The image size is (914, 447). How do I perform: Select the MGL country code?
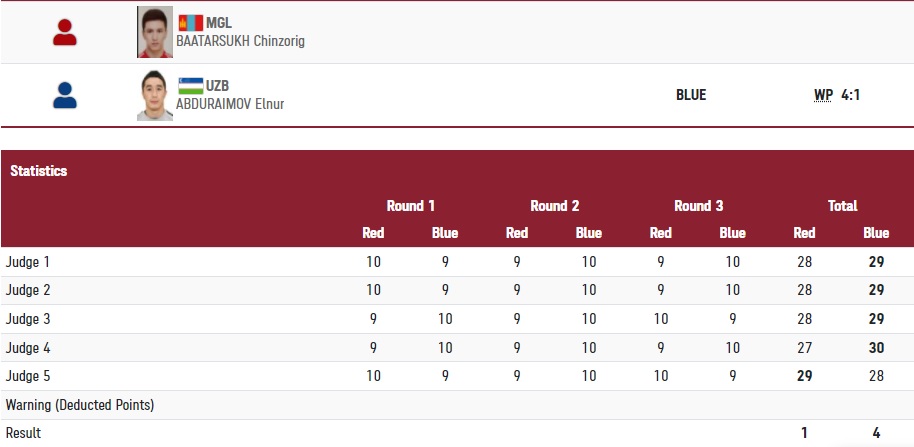(x=219, y=23)
